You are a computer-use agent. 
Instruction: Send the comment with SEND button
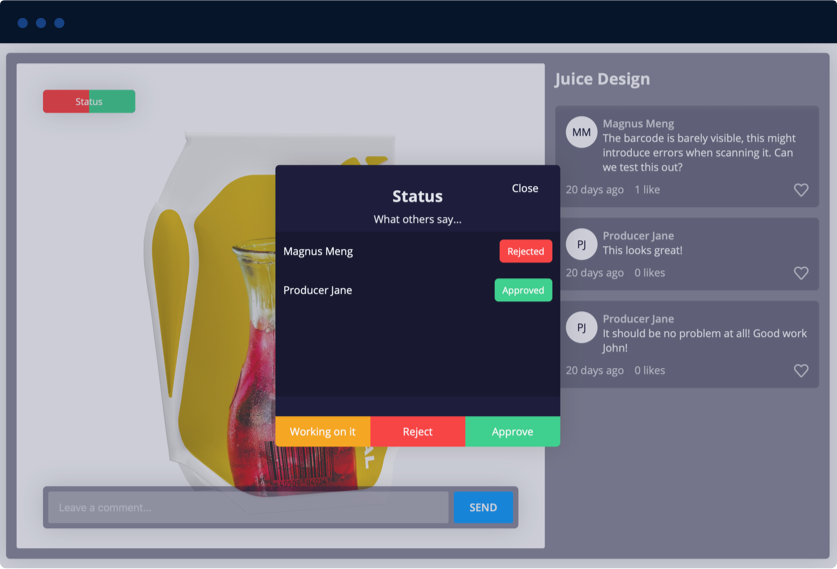point(483,508)
